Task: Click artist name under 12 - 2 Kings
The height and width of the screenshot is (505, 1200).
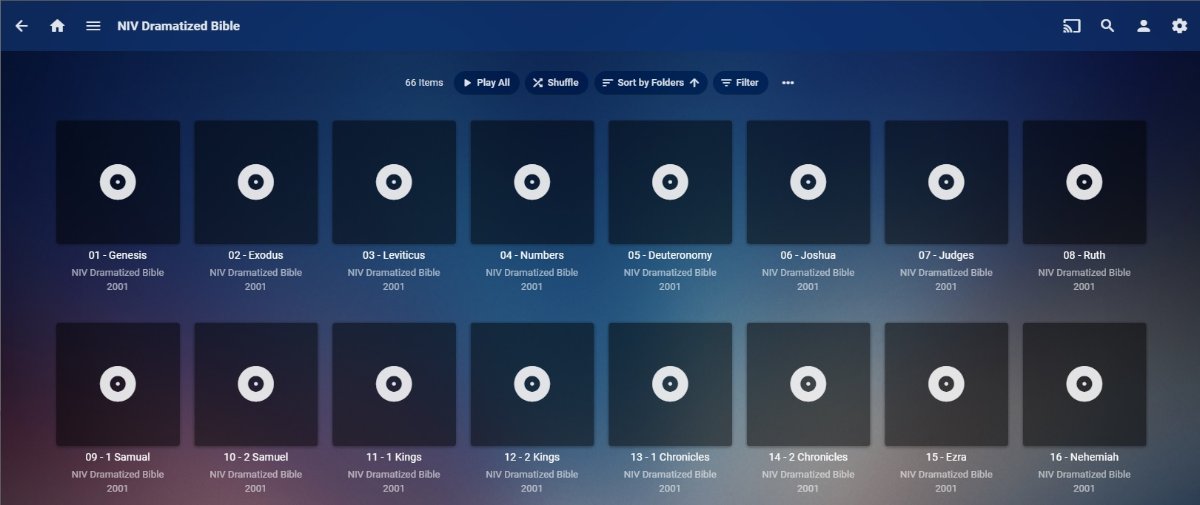Action: pyautogui.click(x=532, y=474)
